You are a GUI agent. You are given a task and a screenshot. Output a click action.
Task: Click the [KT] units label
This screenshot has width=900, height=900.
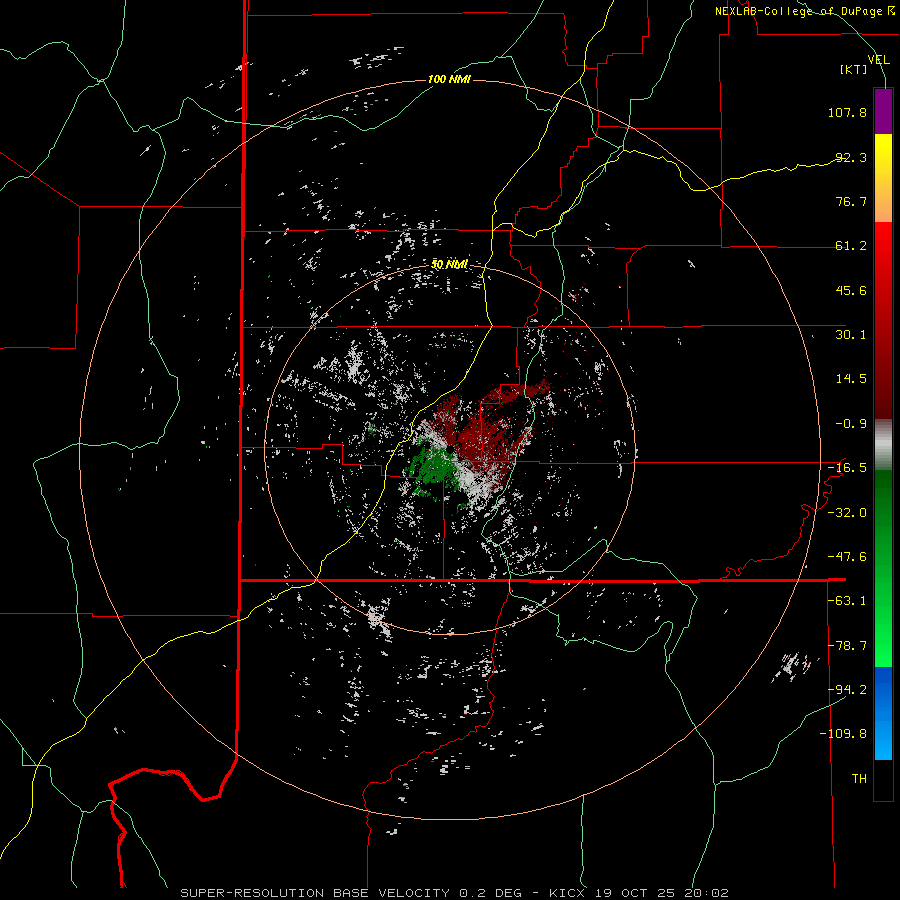click(854, 69)
